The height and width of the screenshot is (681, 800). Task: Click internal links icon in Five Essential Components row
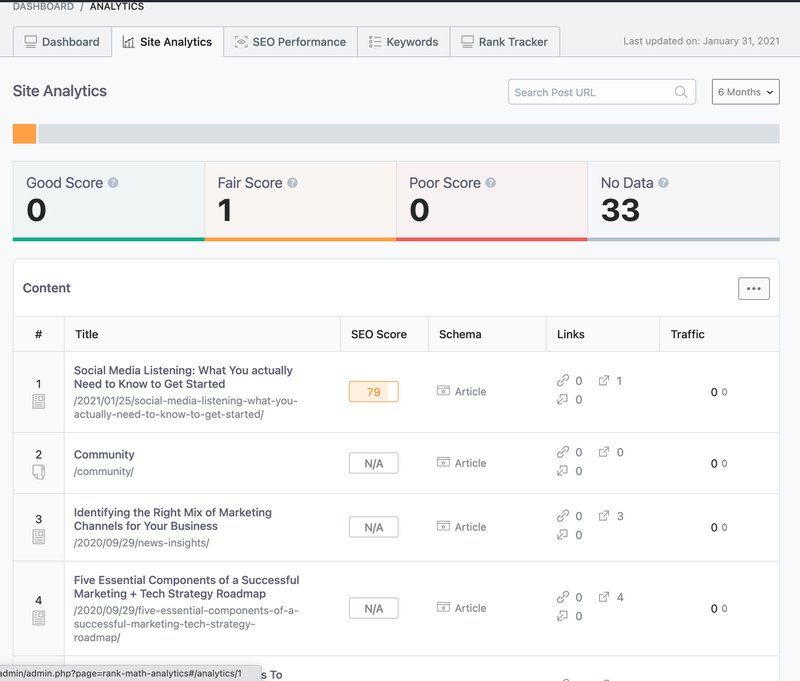[x=563, y=597]
